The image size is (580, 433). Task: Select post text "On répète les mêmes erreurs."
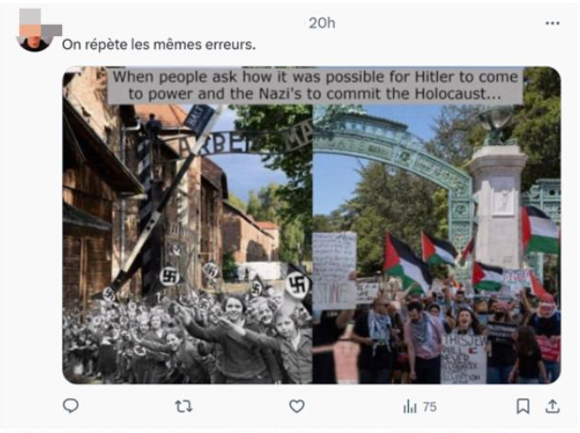[x=159, y=45]
